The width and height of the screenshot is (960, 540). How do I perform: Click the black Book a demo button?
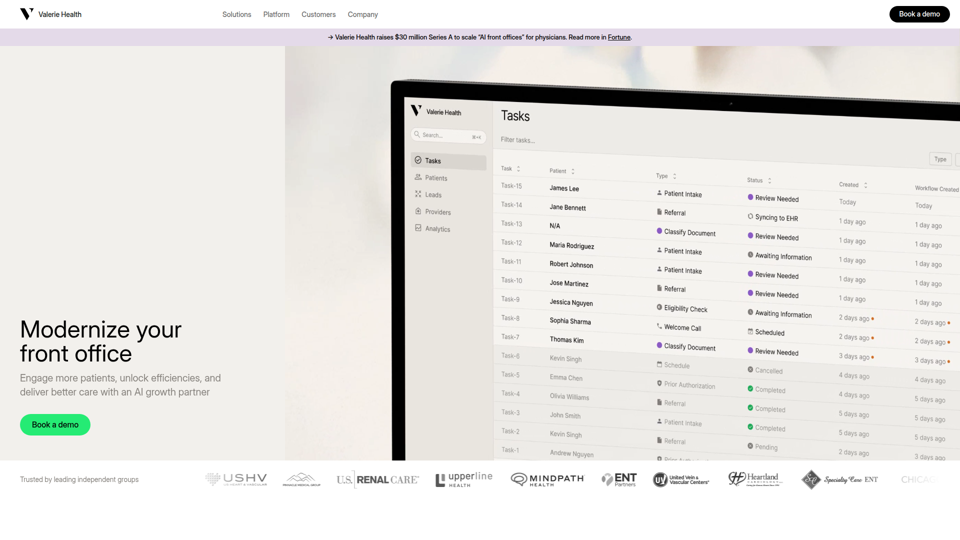point(918,14)
